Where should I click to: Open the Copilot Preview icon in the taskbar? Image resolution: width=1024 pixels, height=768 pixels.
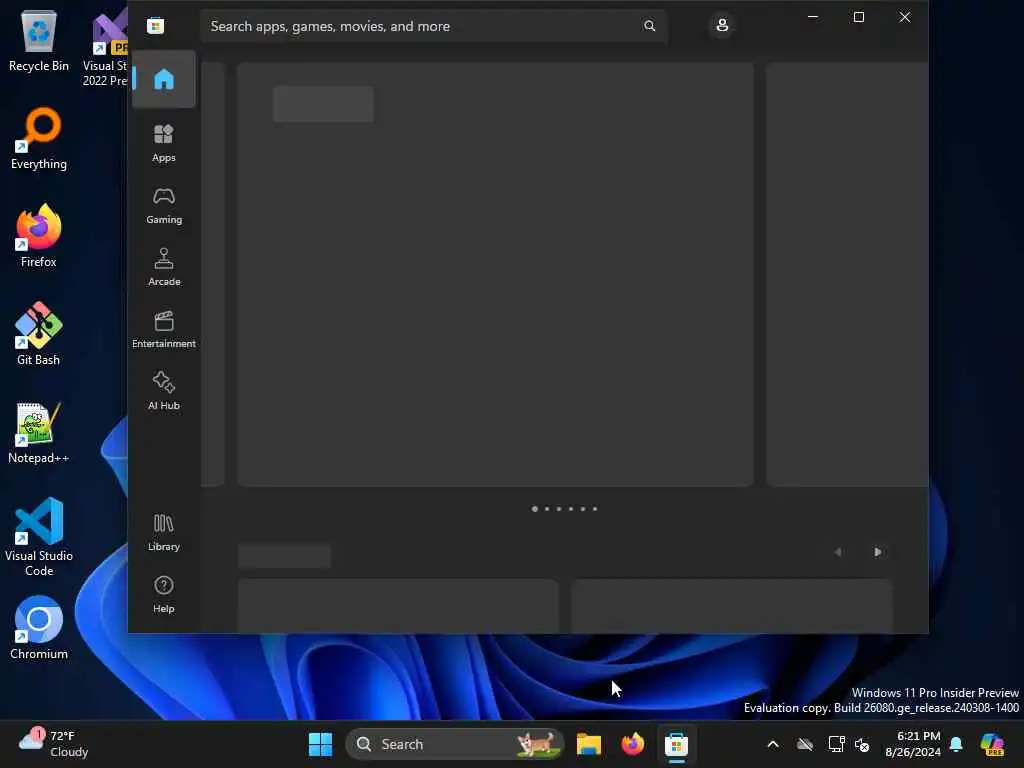pos(992,744)
